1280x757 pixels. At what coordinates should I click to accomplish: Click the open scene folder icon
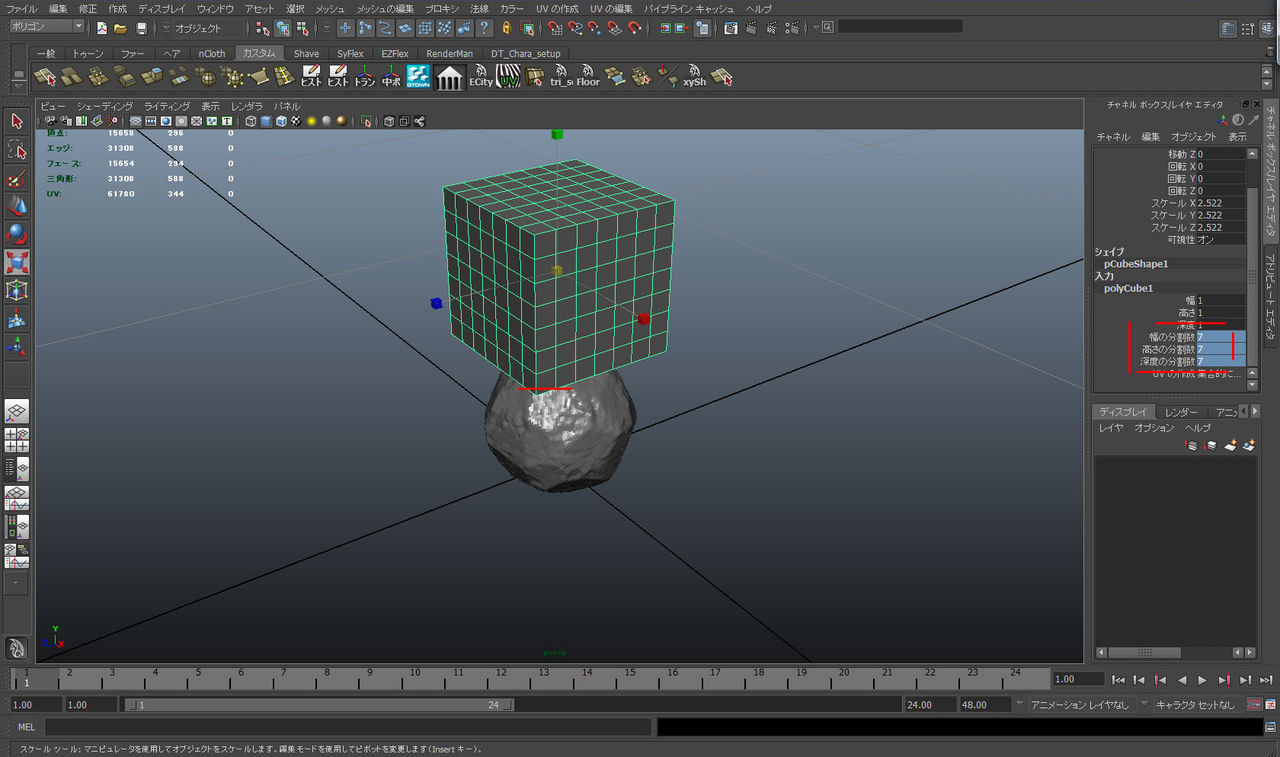[x=120, y=28]
